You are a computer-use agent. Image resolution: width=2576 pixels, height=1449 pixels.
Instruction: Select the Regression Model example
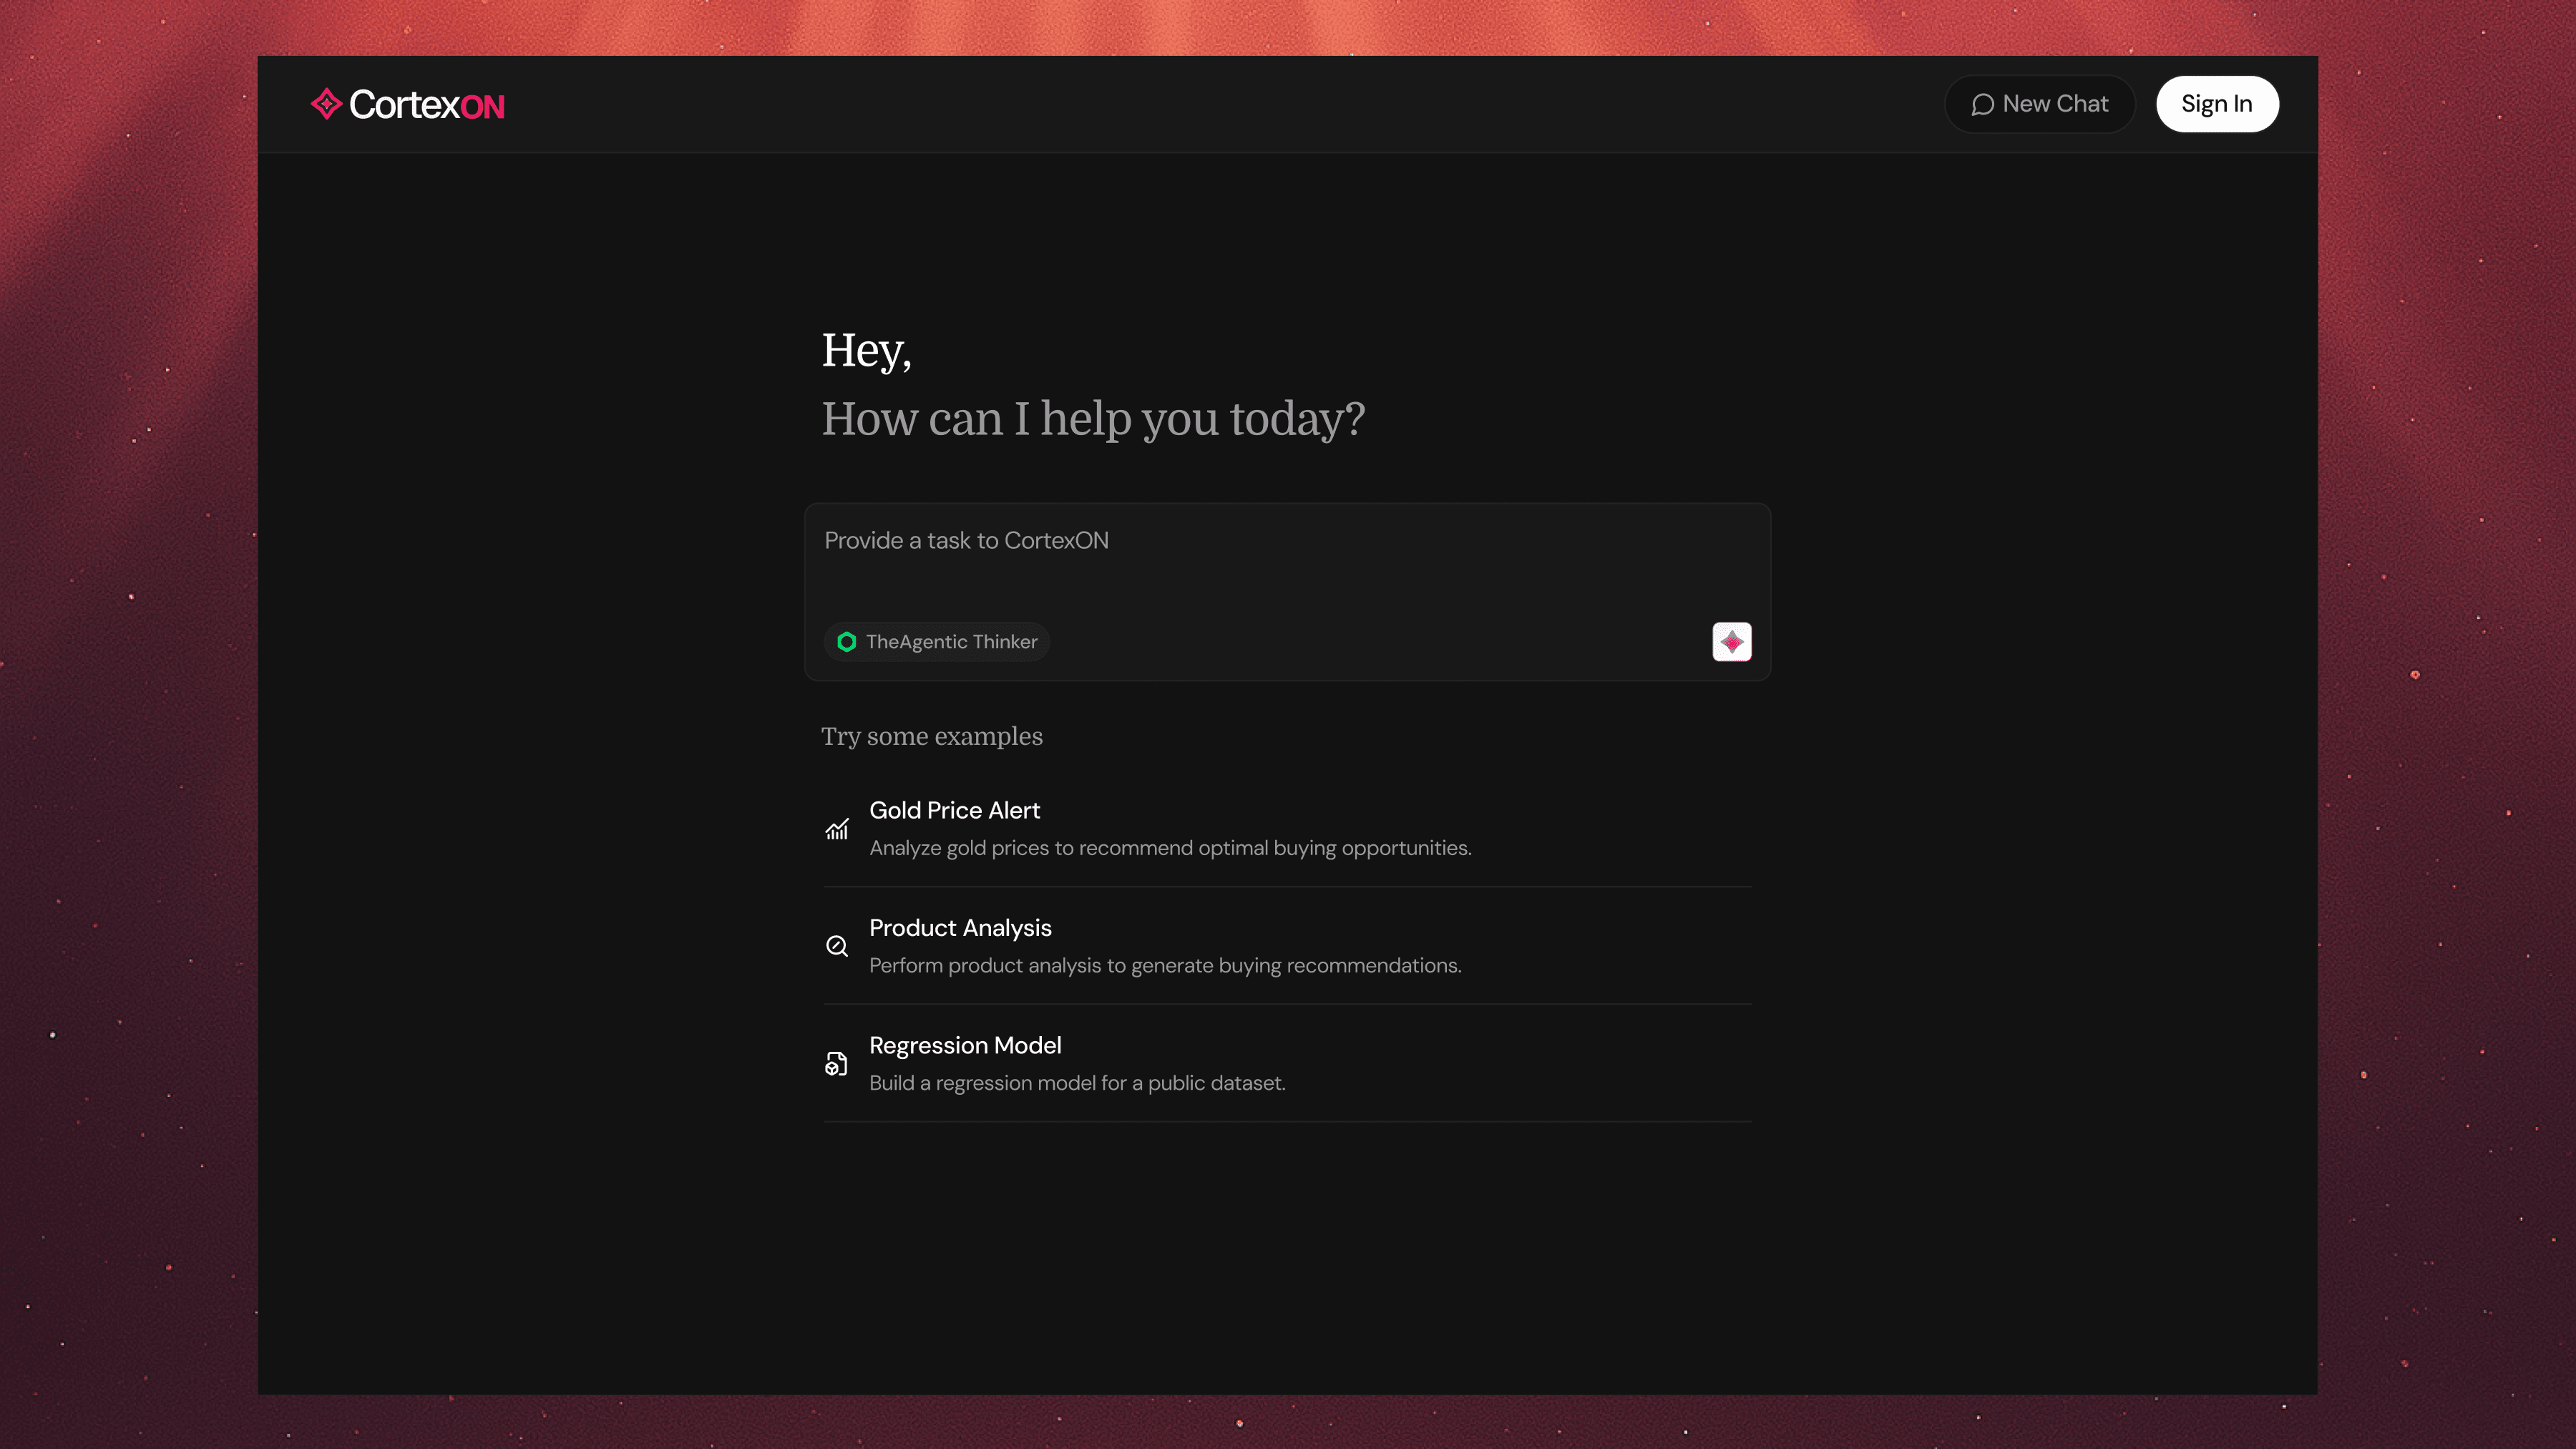click(x=1287, y=1064)
